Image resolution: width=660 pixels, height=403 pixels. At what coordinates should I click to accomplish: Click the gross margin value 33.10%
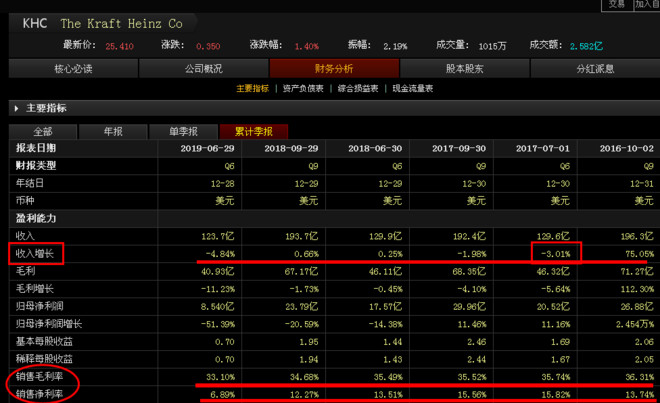(x=221, y=377)
